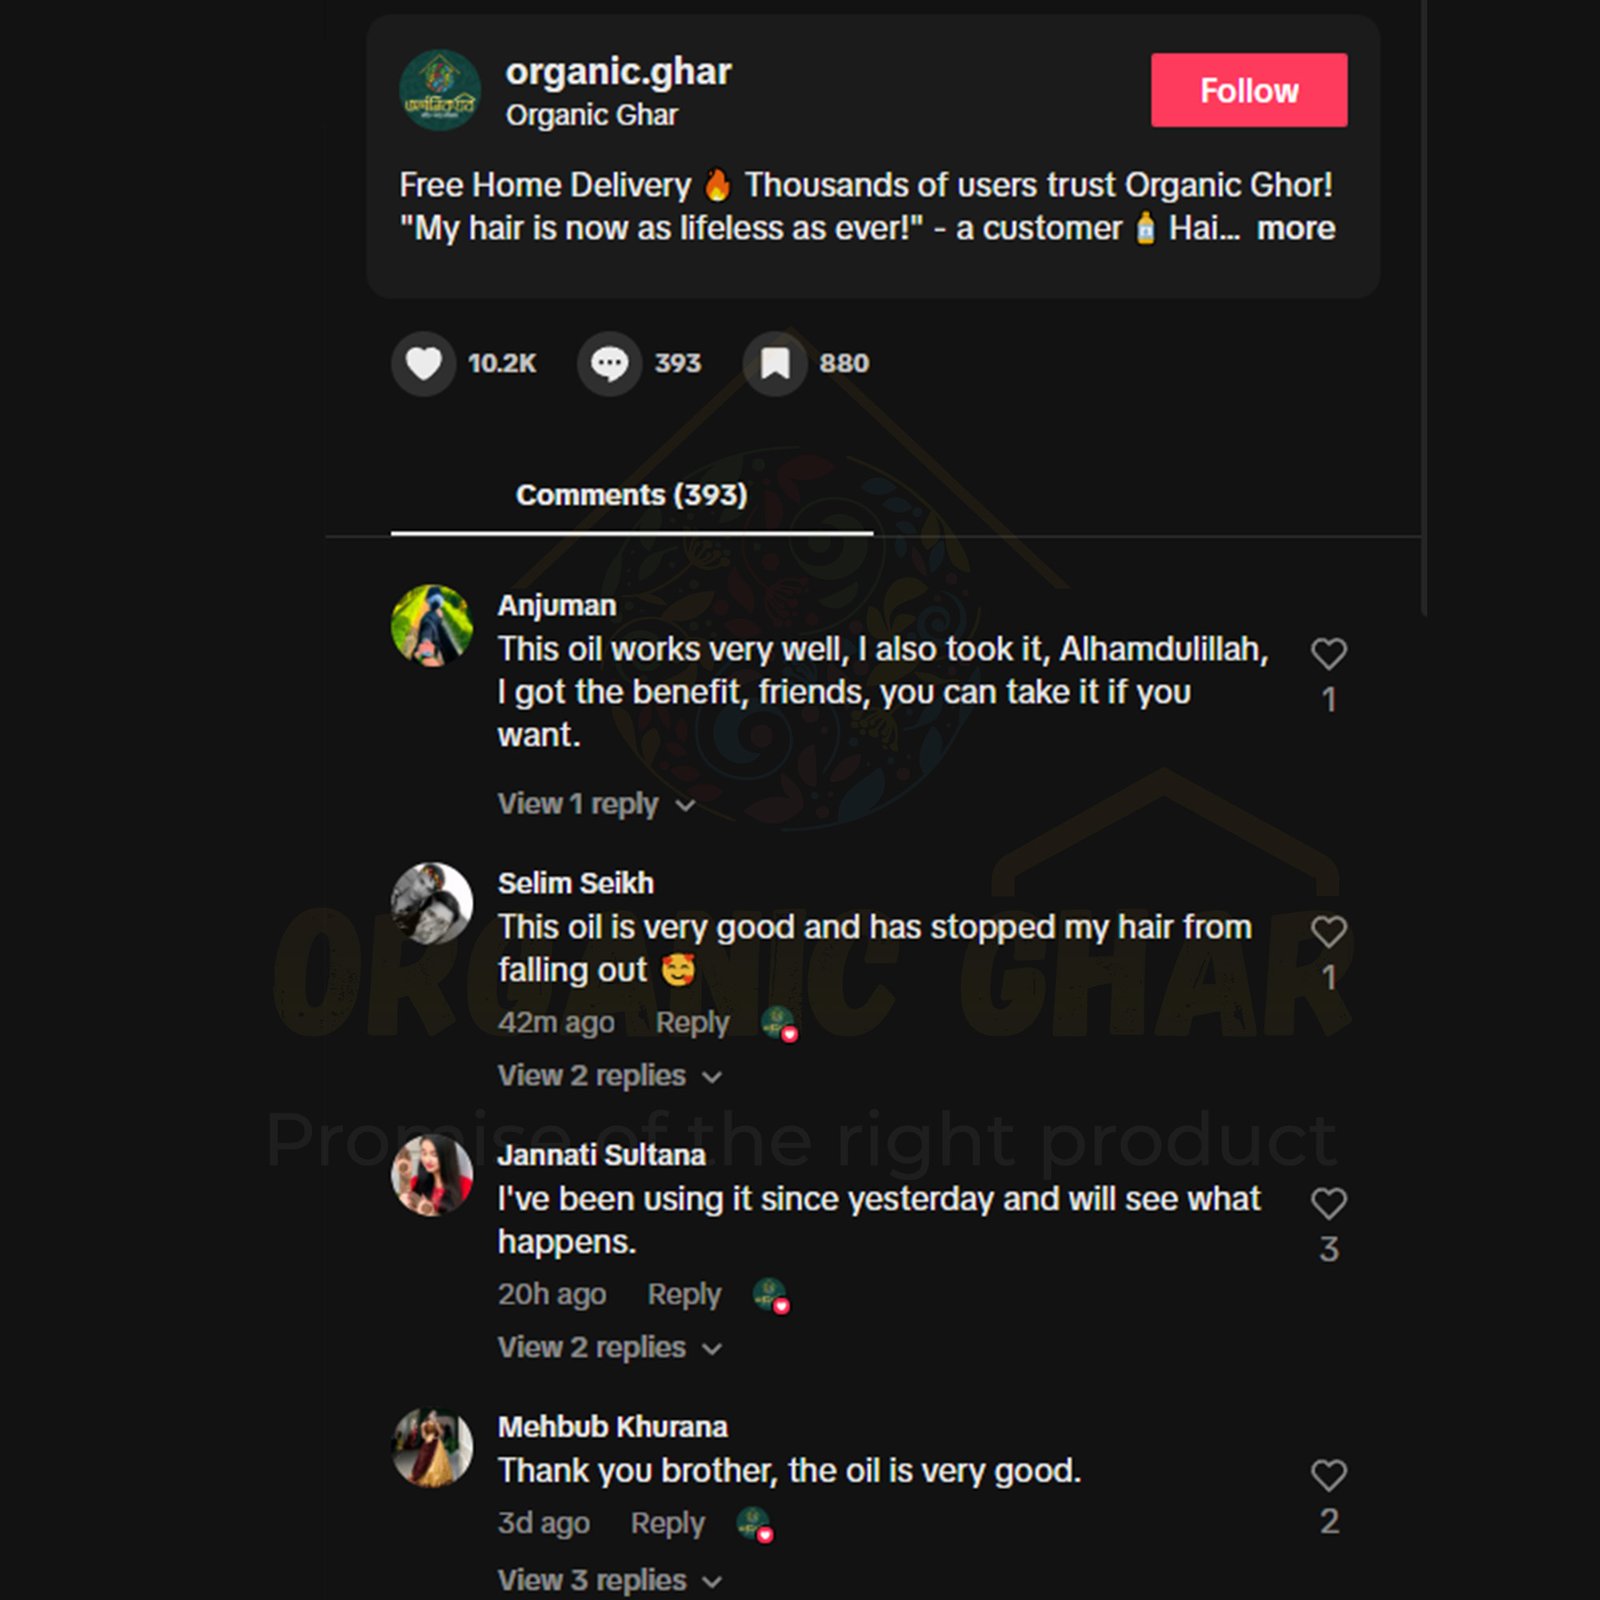Reply to Jannati Sultana's comment

click(684, 1294)
